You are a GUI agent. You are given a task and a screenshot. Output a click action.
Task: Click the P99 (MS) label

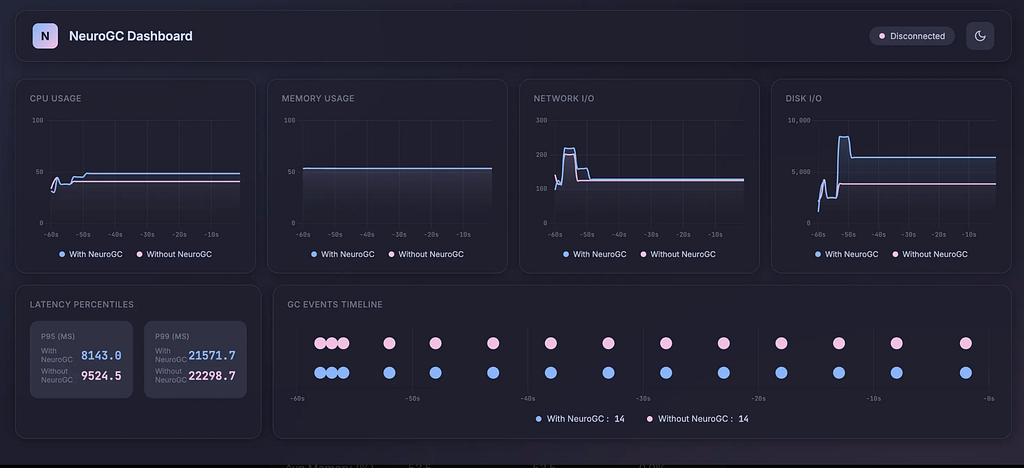click(172, 336)
